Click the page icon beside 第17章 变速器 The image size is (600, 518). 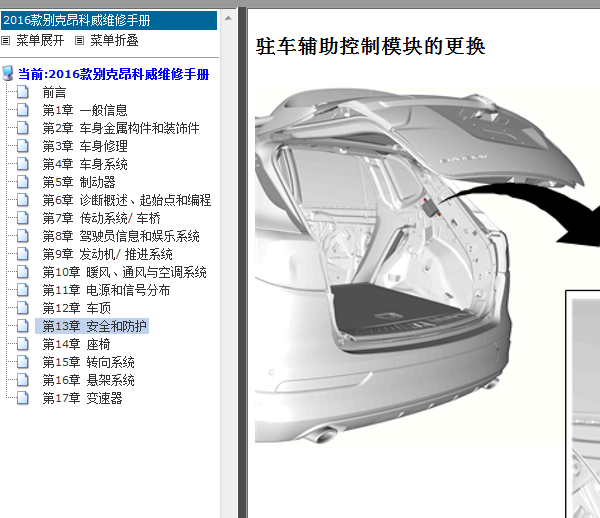[x=23, y=398]
